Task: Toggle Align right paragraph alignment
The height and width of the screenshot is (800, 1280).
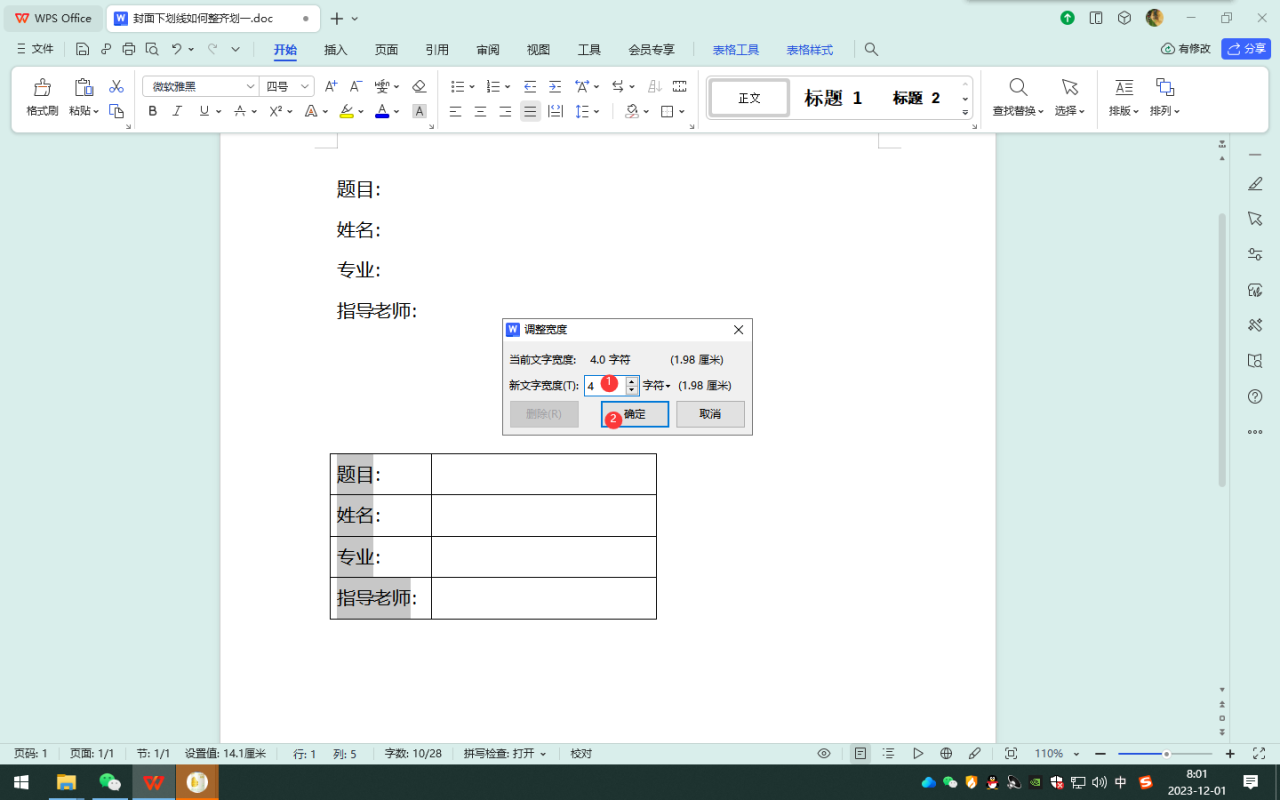Action: click(505, 111)
